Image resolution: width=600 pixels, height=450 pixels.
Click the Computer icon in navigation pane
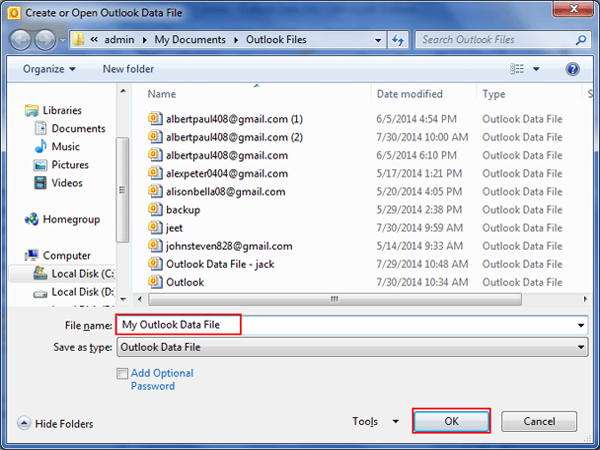[x=31, y=255]
